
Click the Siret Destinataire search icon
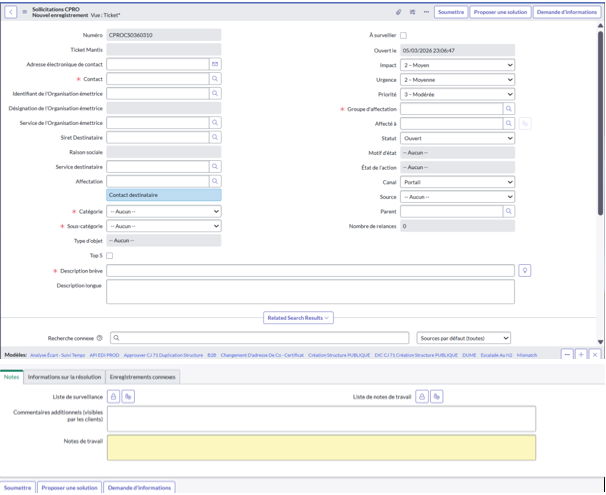[x=215, y=137]
